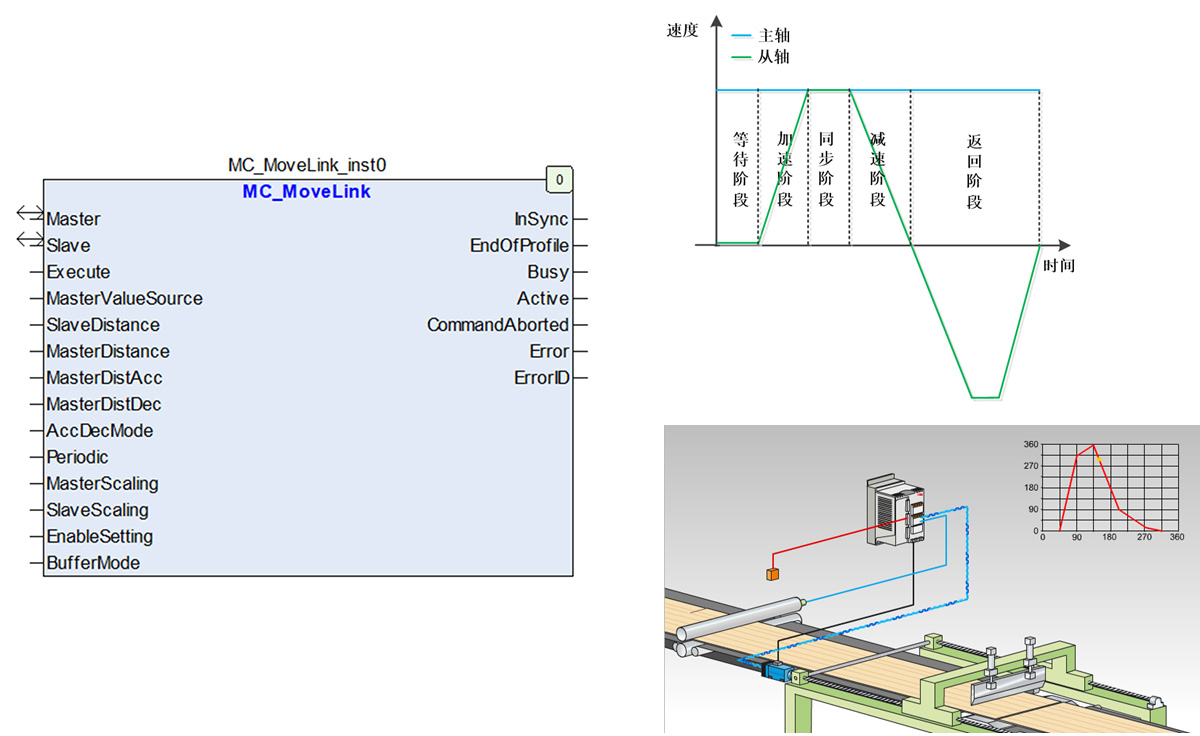Click the 加速阶段 phase label
This screenshot has width=1200, height=736.
(x=784, y=168)
